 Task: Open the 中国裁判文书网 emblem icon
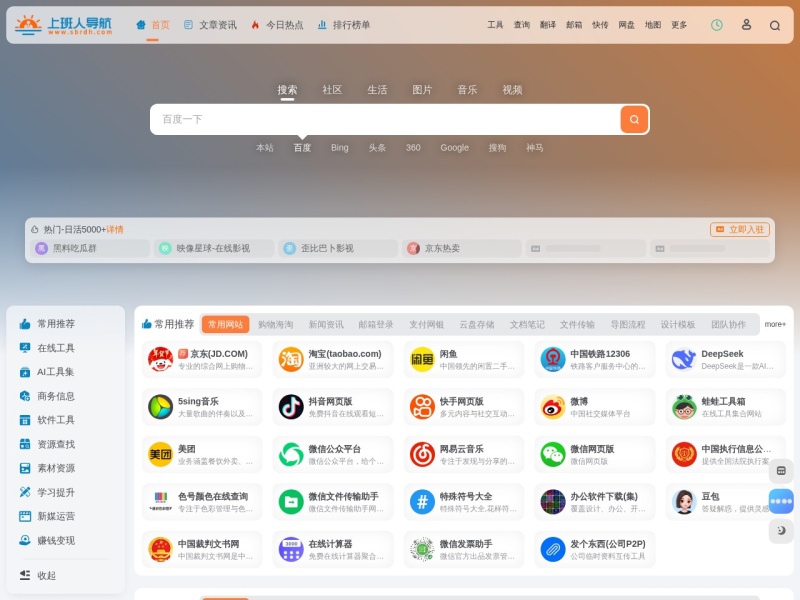coord(160,549)
